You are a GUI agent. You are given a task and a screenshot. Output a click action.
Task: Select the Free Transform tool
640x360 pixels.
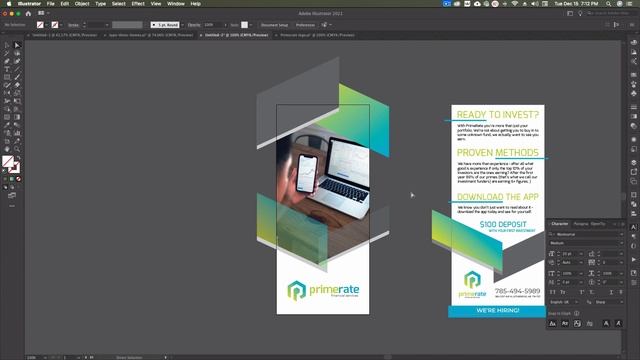(x=17, y=101)
